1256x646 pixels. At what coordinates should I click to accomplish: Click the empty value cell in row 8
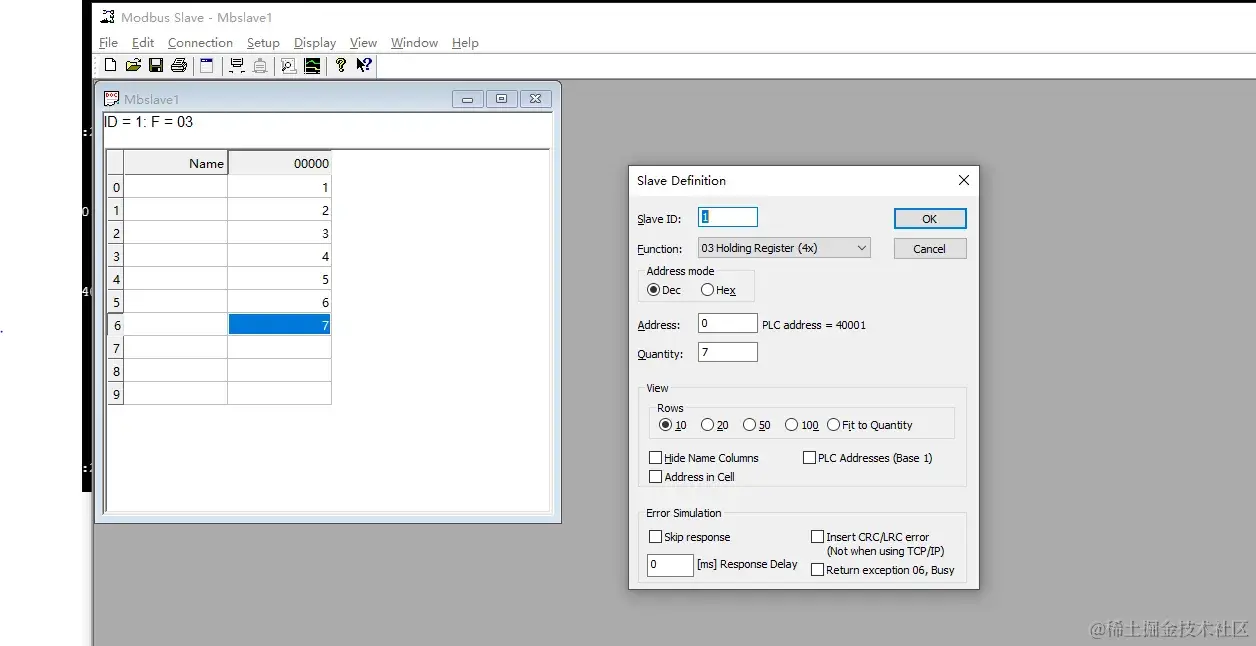pos(279,371)
